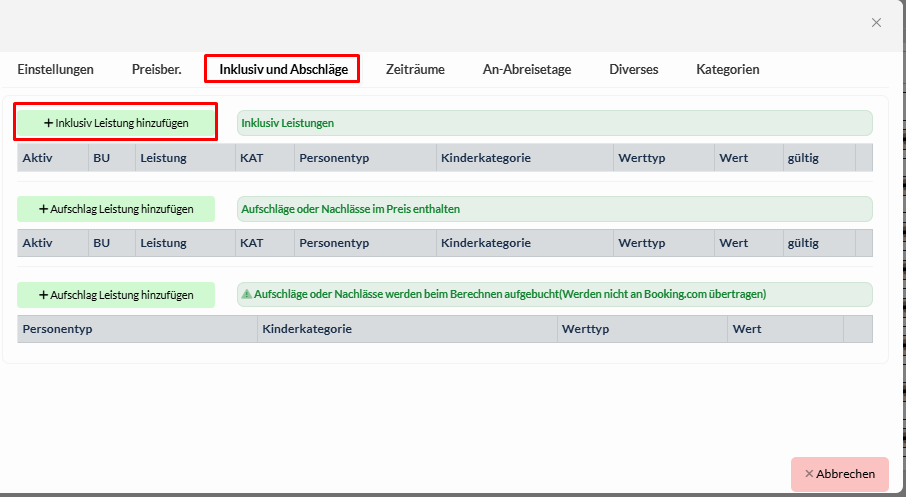Click Aktiv column header in Inklusiv Leistungen table
Screen dimensions: 906x497
point(37,158)
